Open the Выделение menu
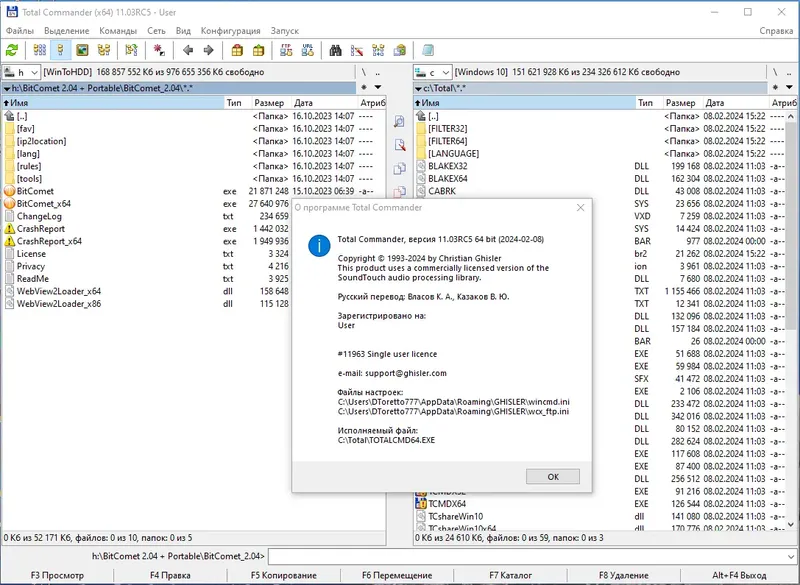 tap(67, 31)
